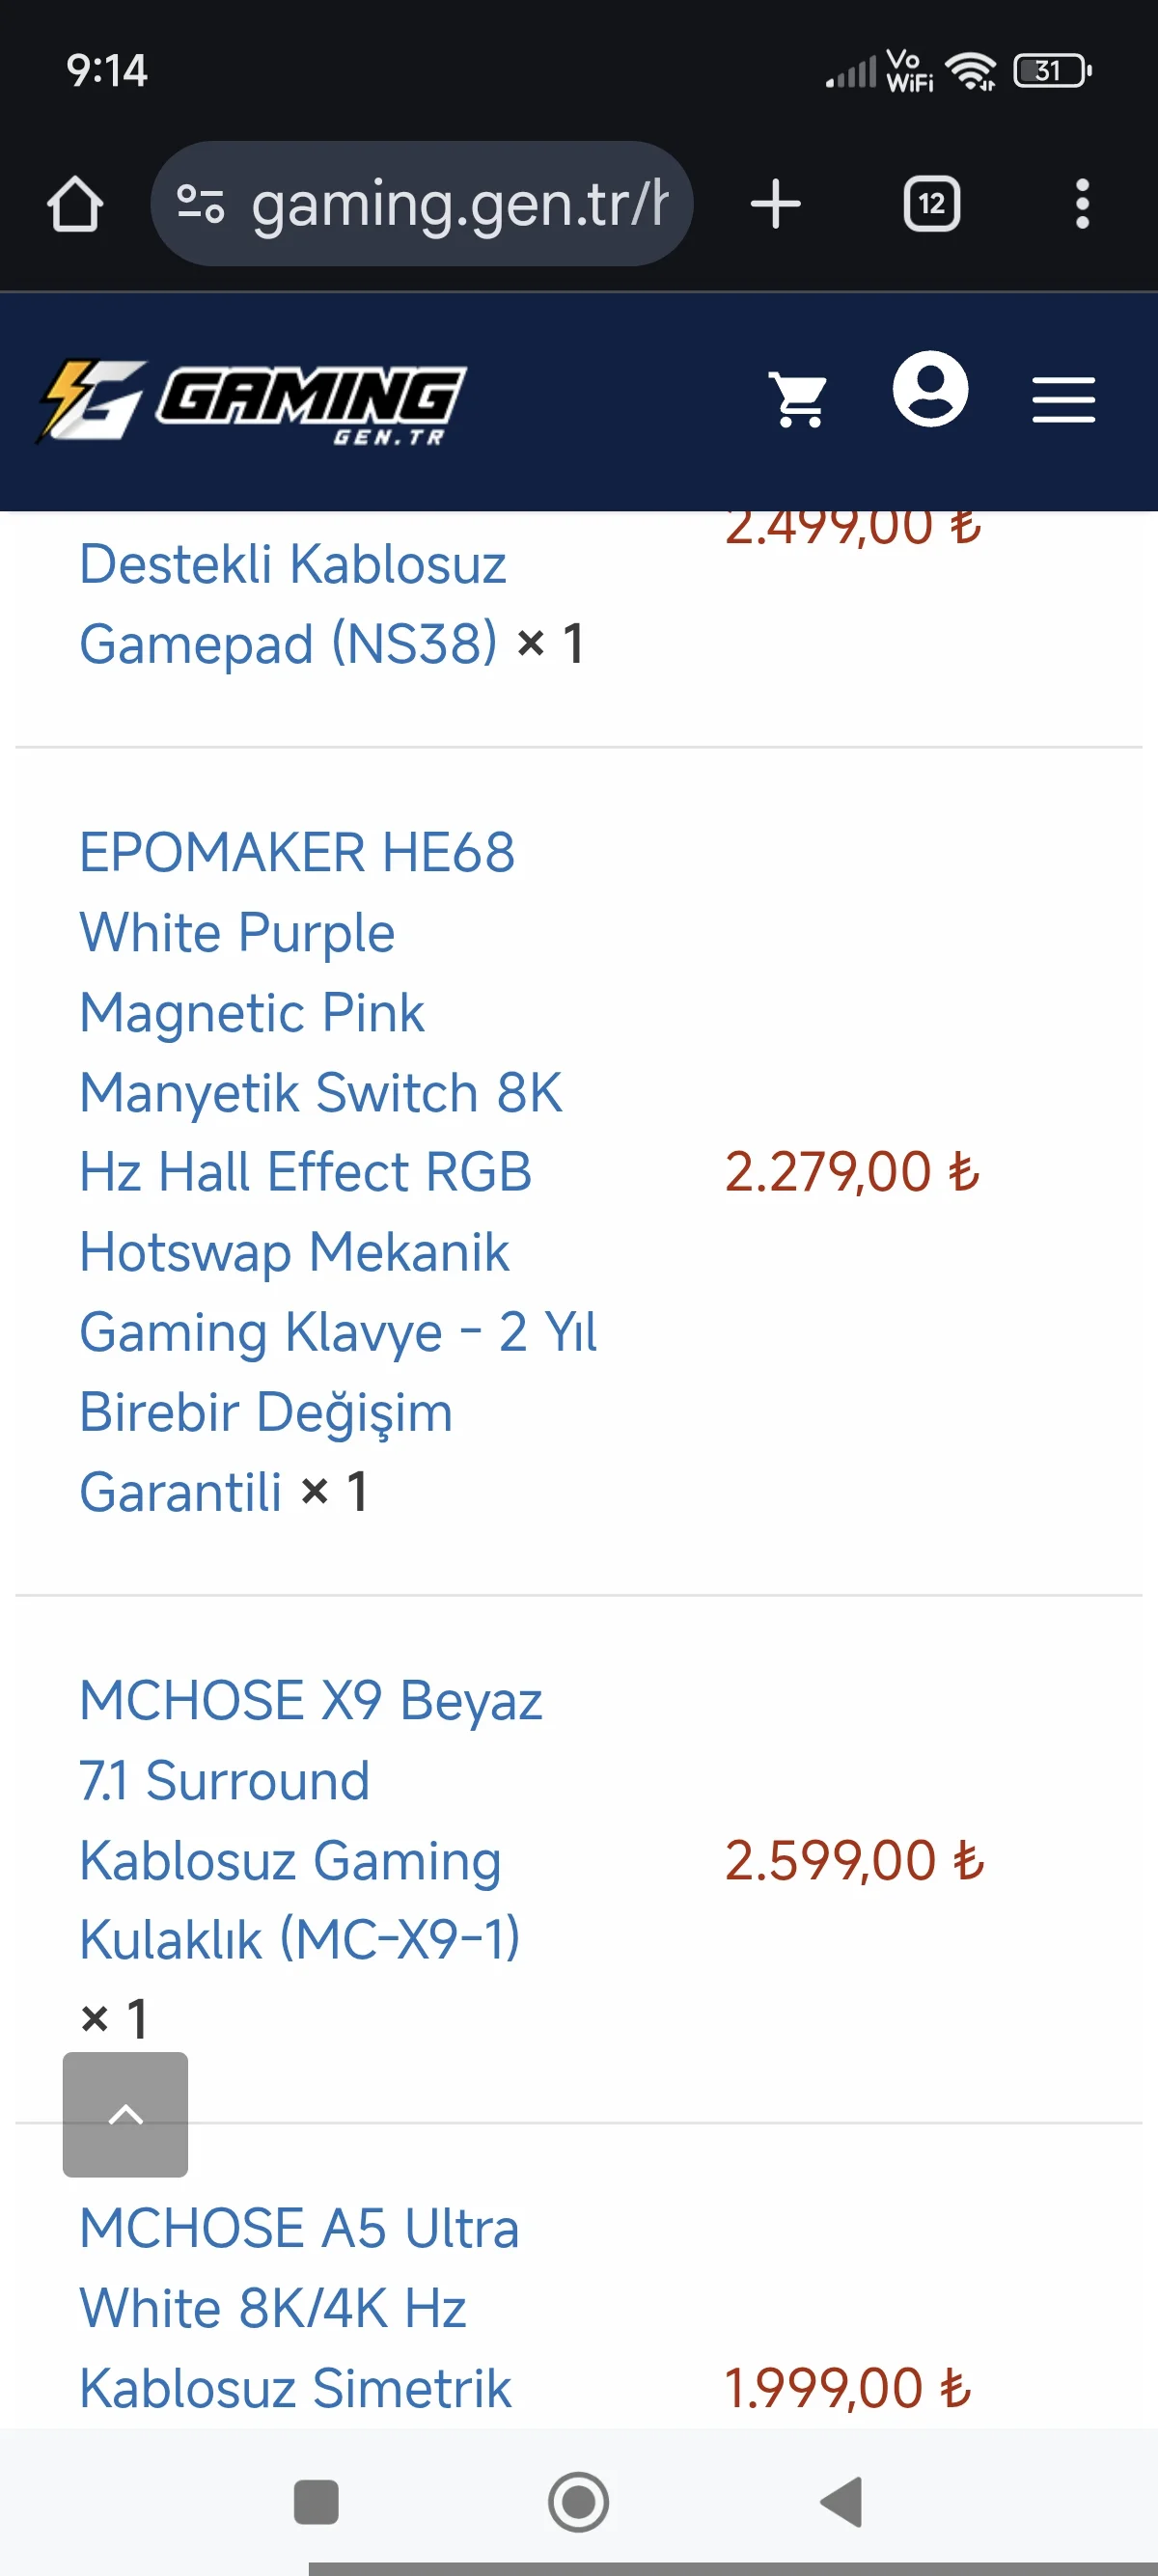Open the user account icon

[930, 390]
